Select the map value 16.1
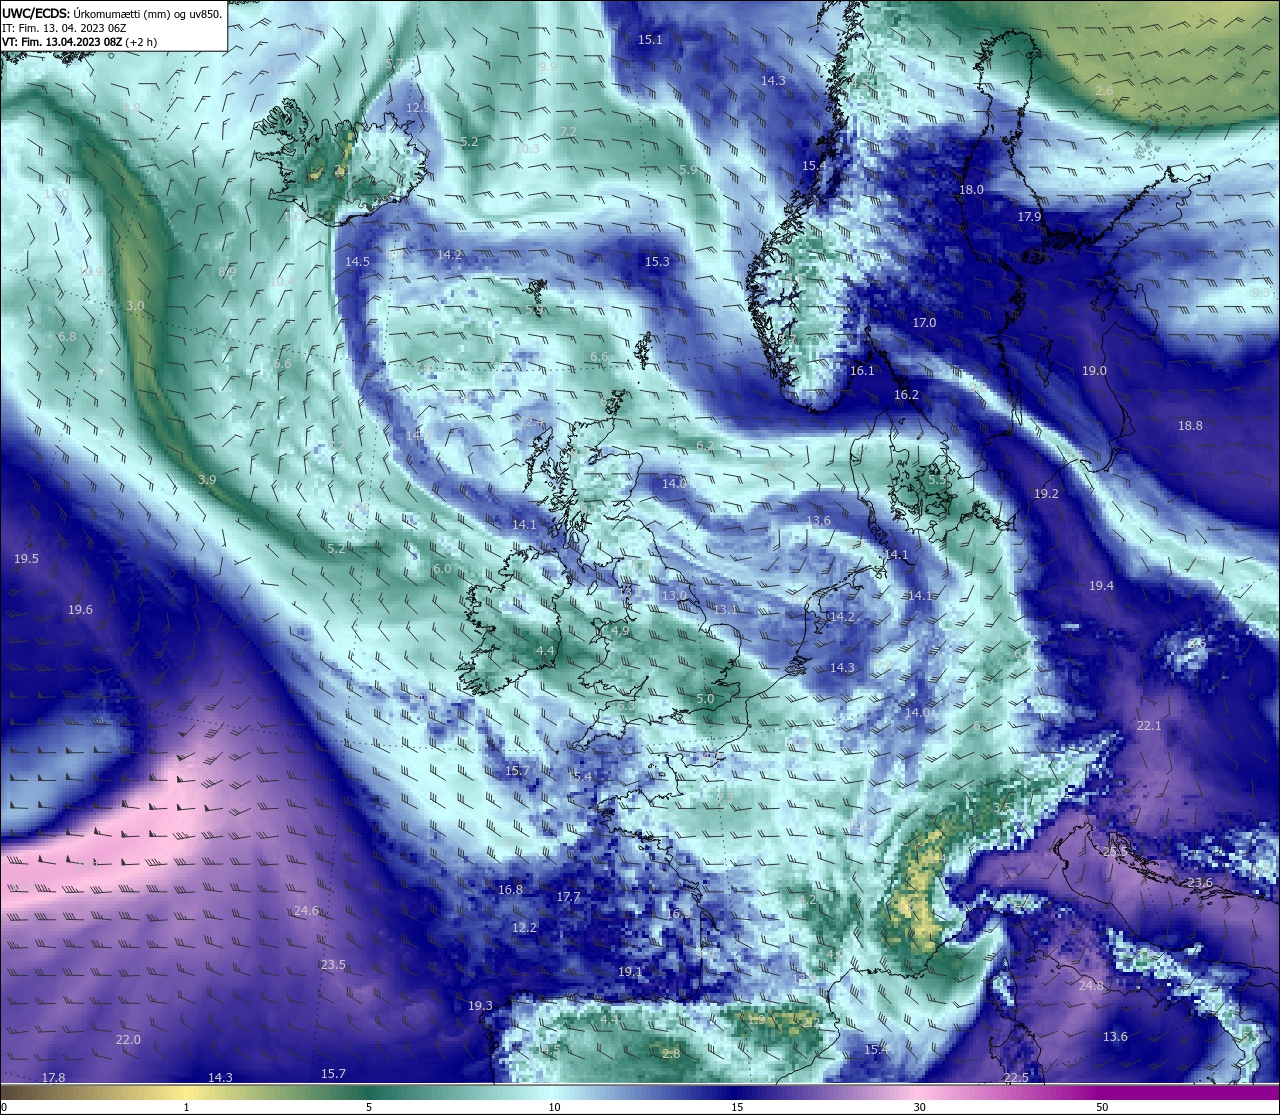Viewport: 1280px width, 1115px height. pyautogui.click(x=862, y=370)
